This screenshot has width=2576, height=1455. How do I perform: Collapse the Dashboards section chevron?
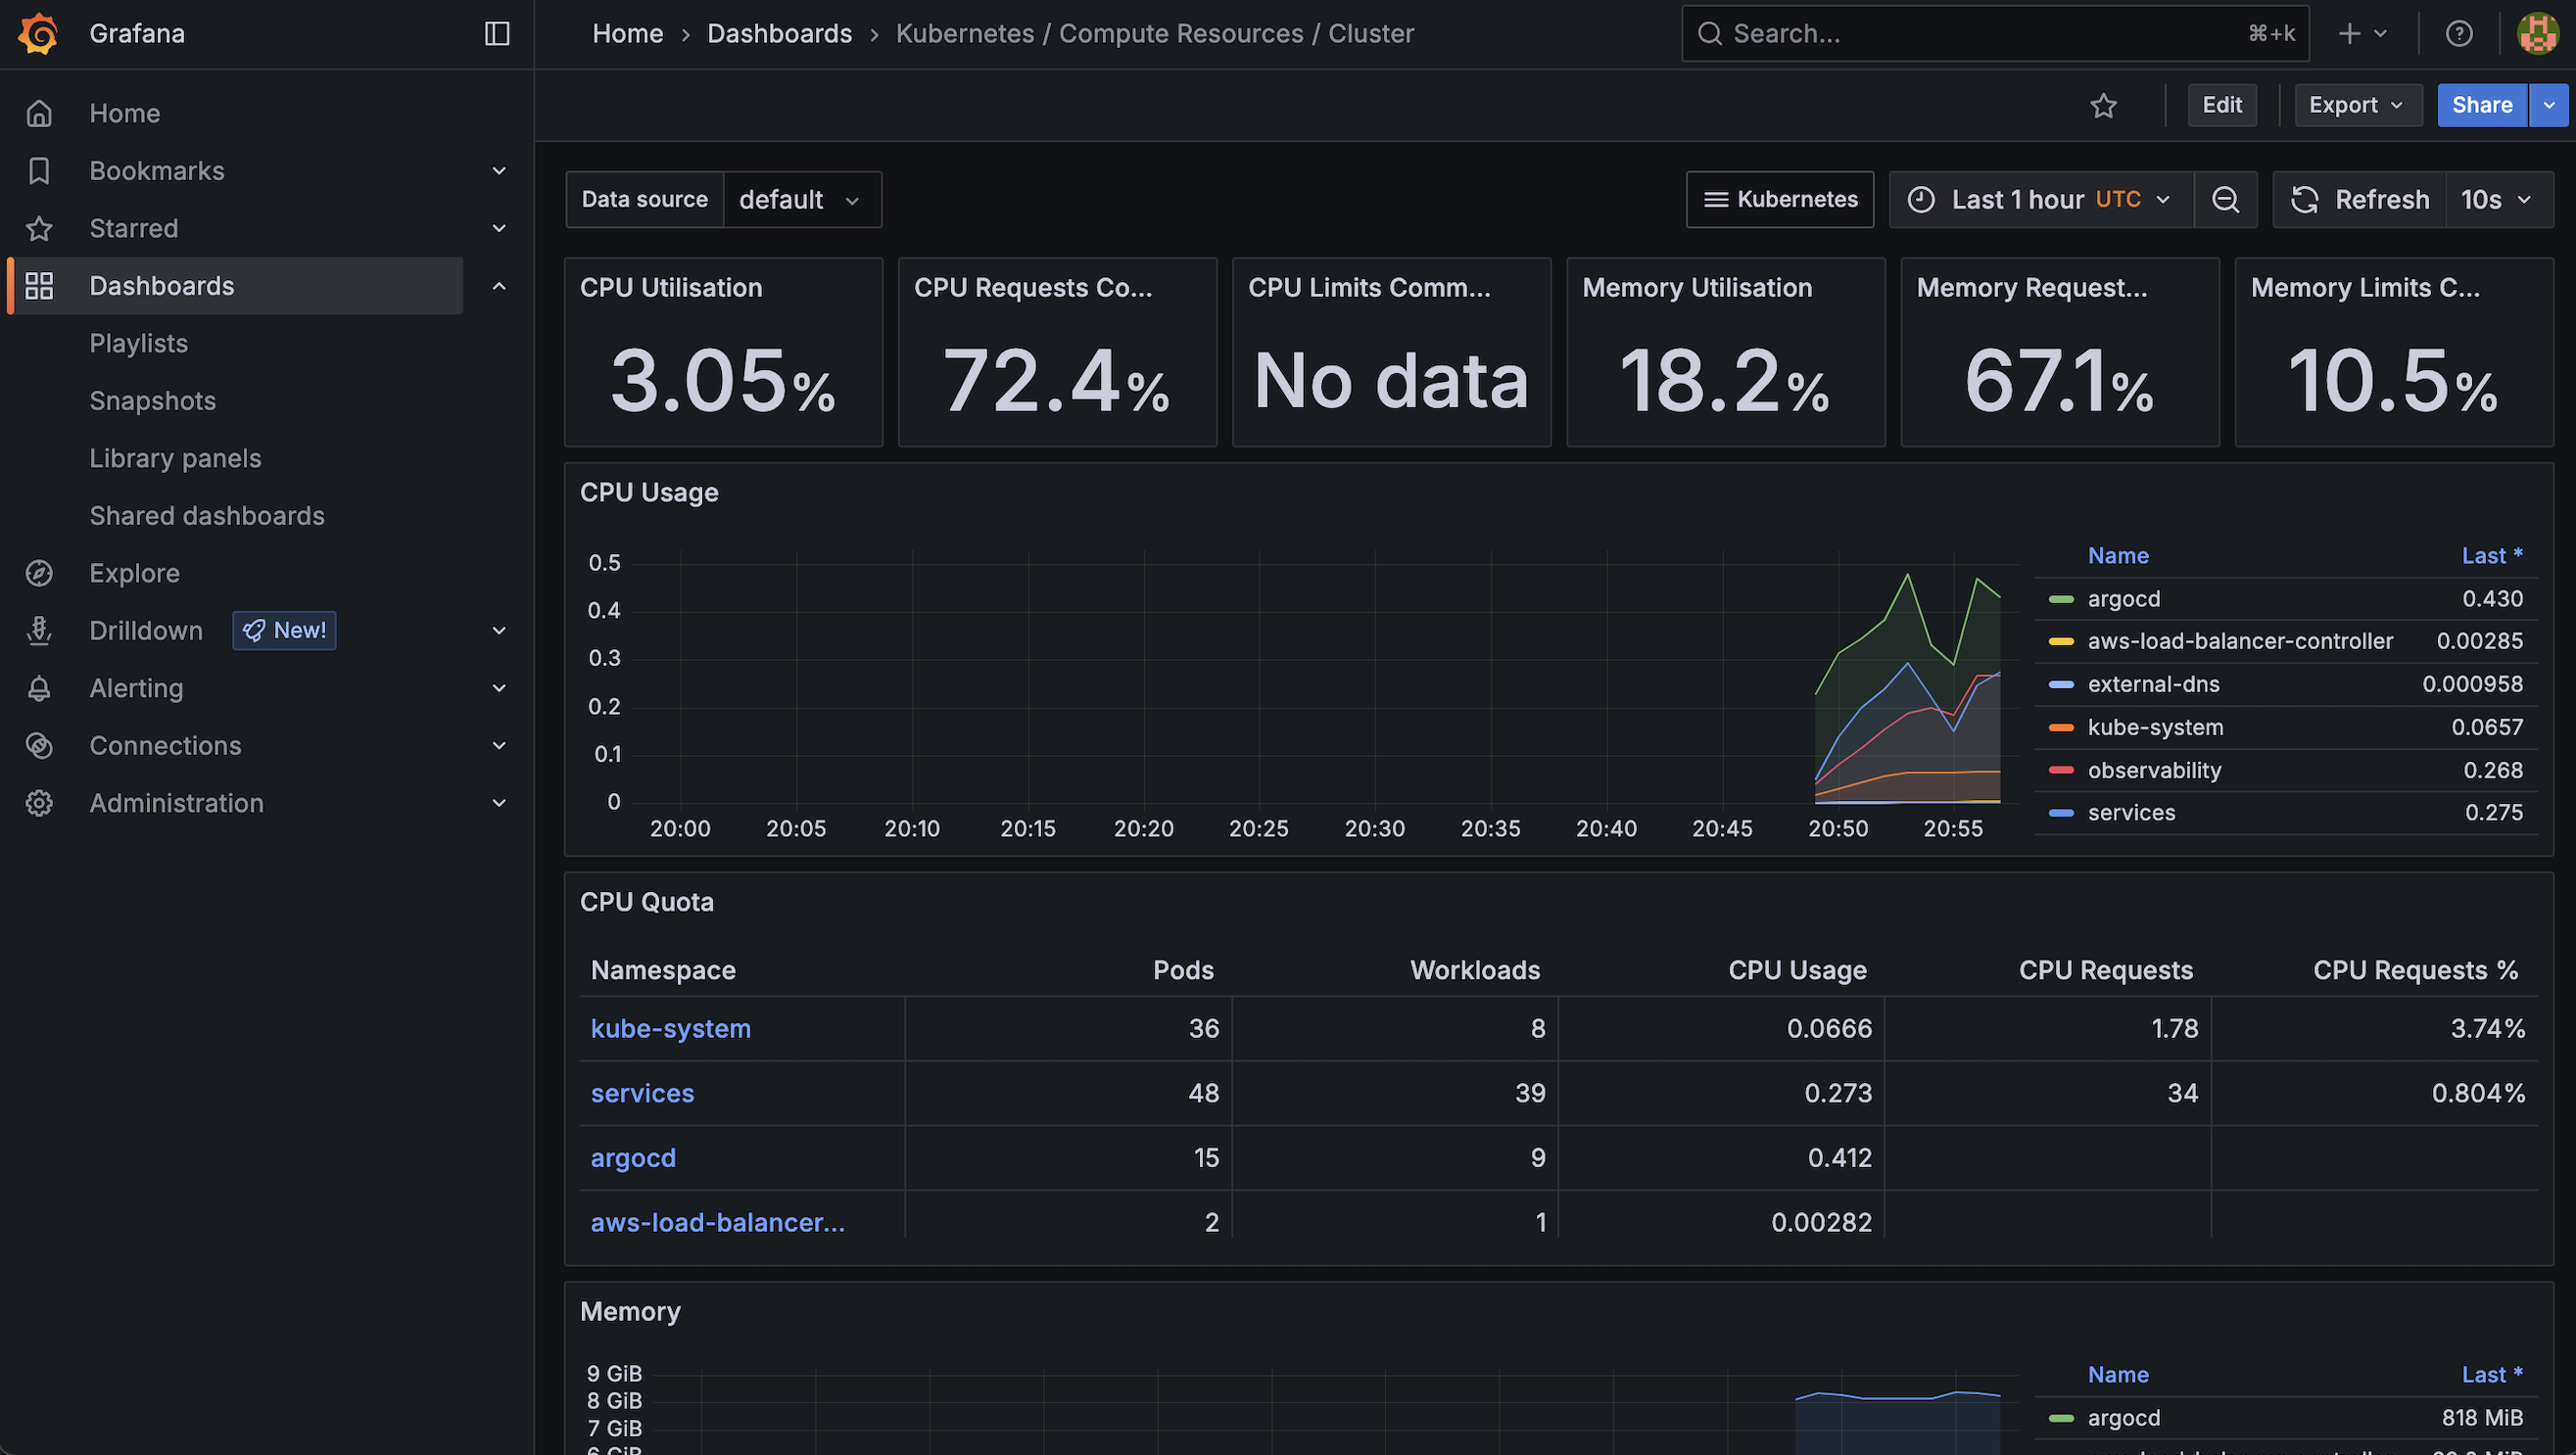499,286
